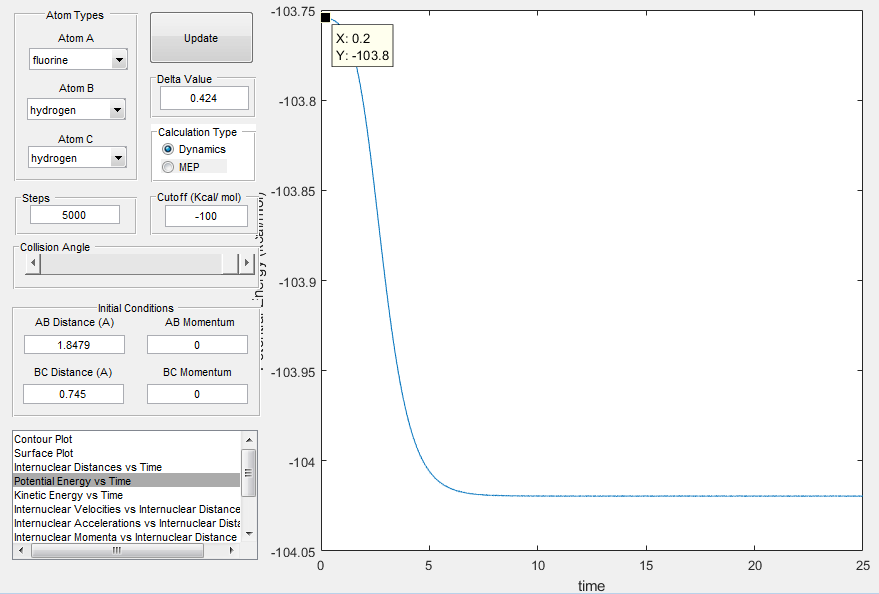This screenshot has height=594, width=879.
Task: Click the list horizontal scroll-left arrow
Action: (21, 551)
